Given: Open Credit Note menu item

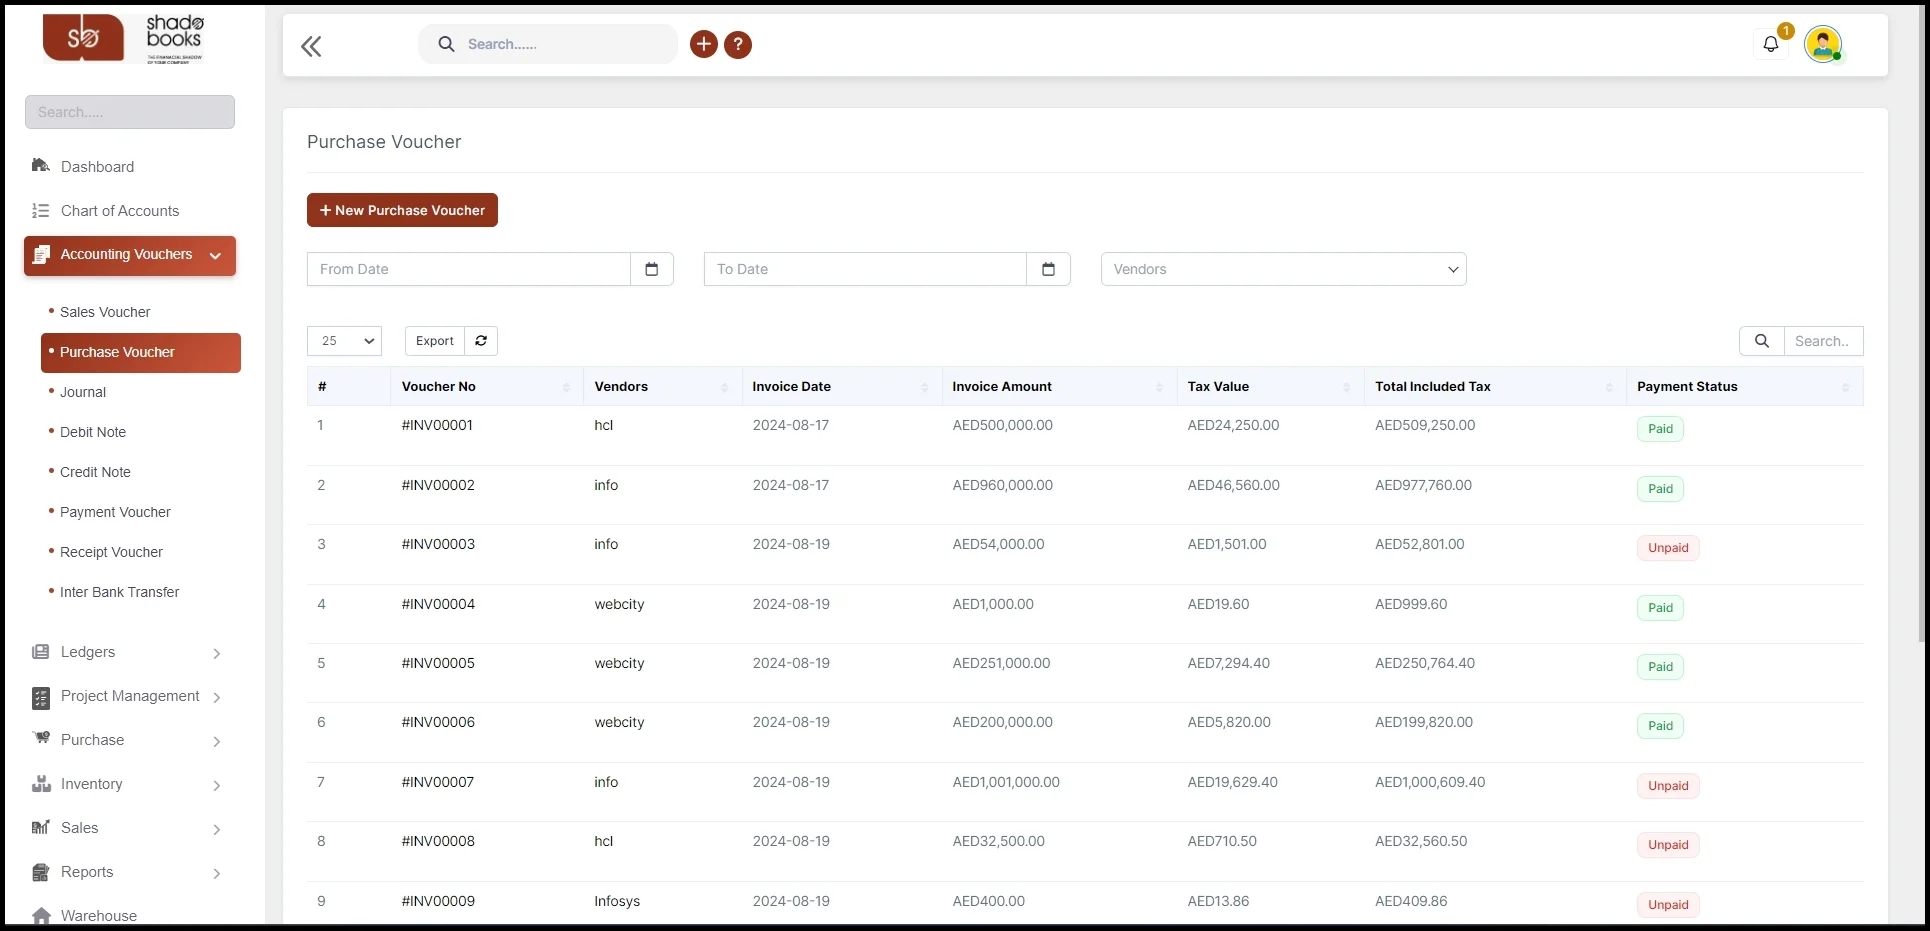Looking at the screenshot, I should pyautogui.click(x=95, y=472).
